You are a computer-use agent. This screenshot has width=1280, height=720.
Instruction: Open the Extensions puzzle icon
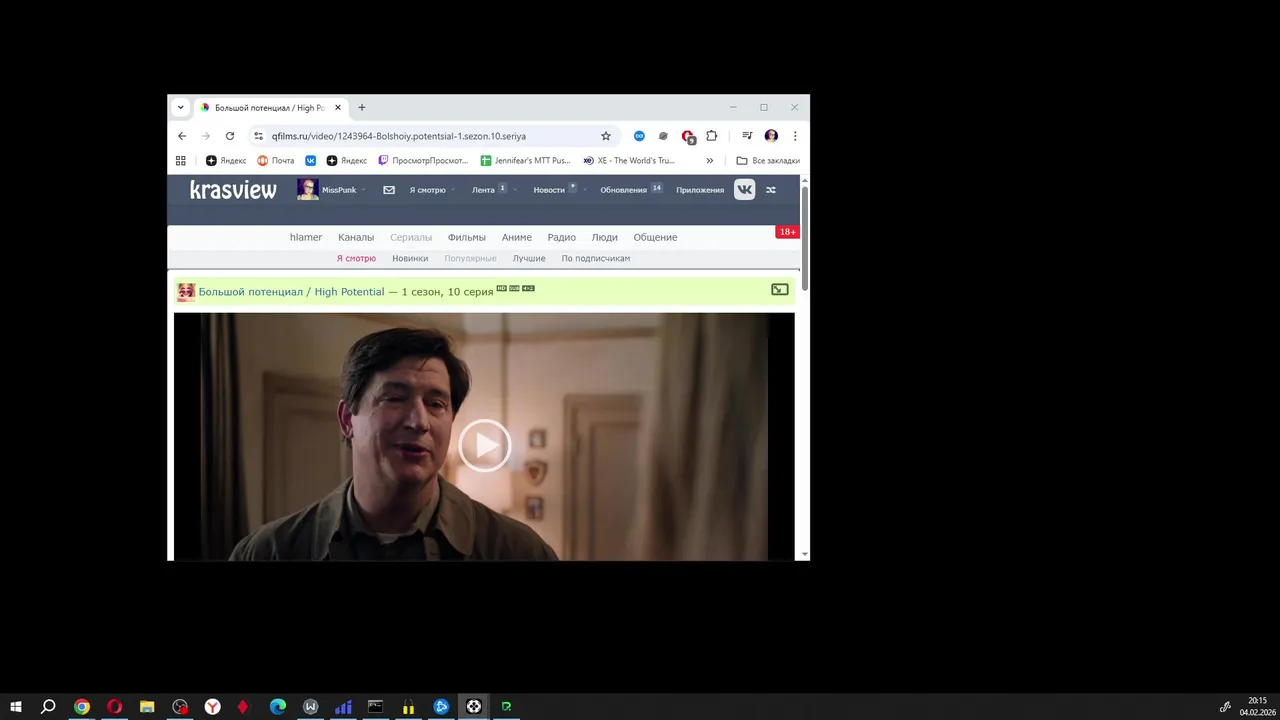coord(712,136)
